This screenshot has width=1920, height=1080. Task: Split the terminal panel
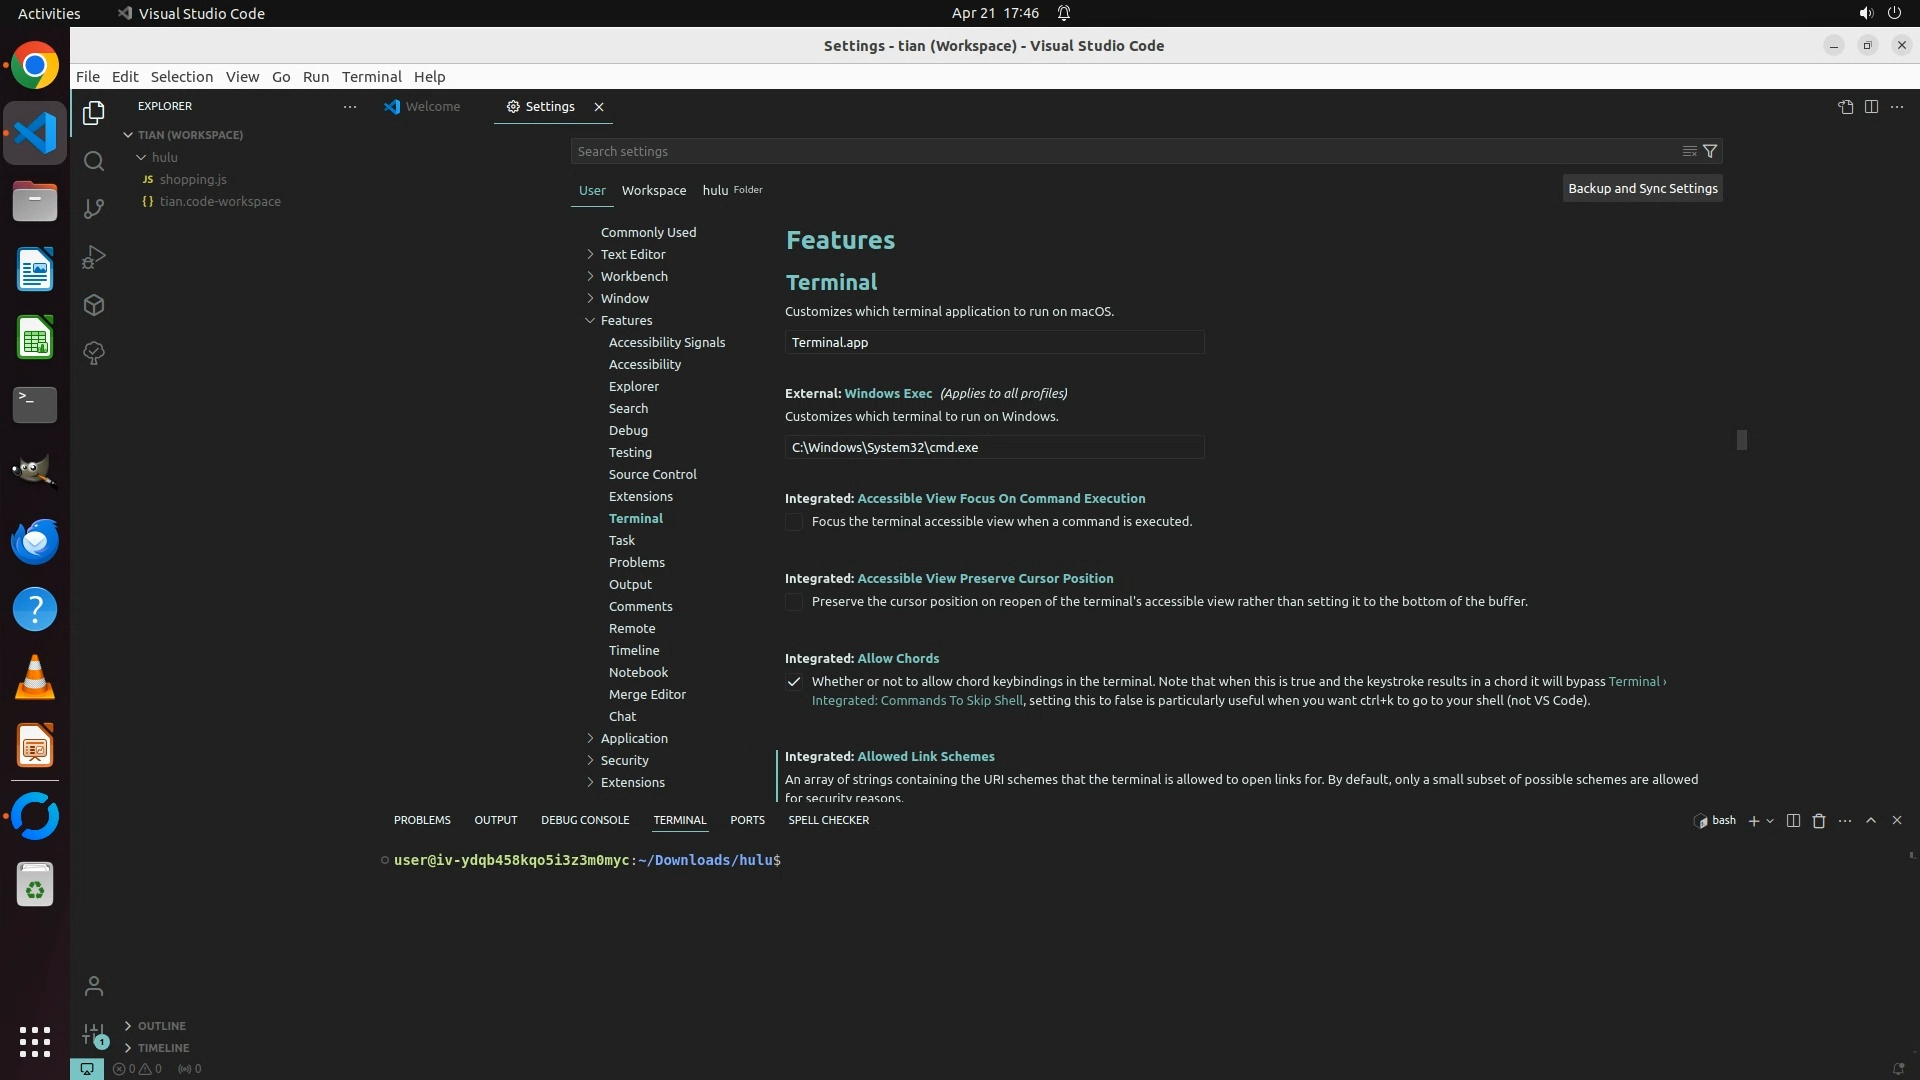click(x=1793, y=820)
